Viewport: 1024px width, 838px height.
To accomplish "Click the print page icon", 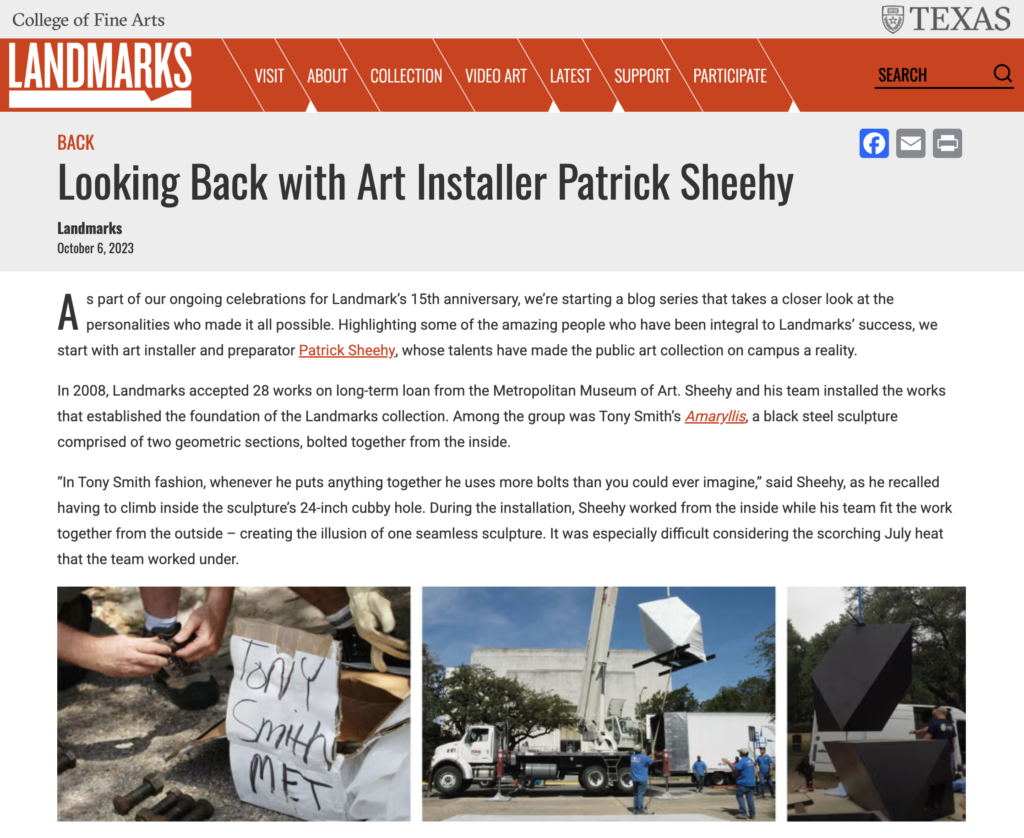I will click(947, 144).
